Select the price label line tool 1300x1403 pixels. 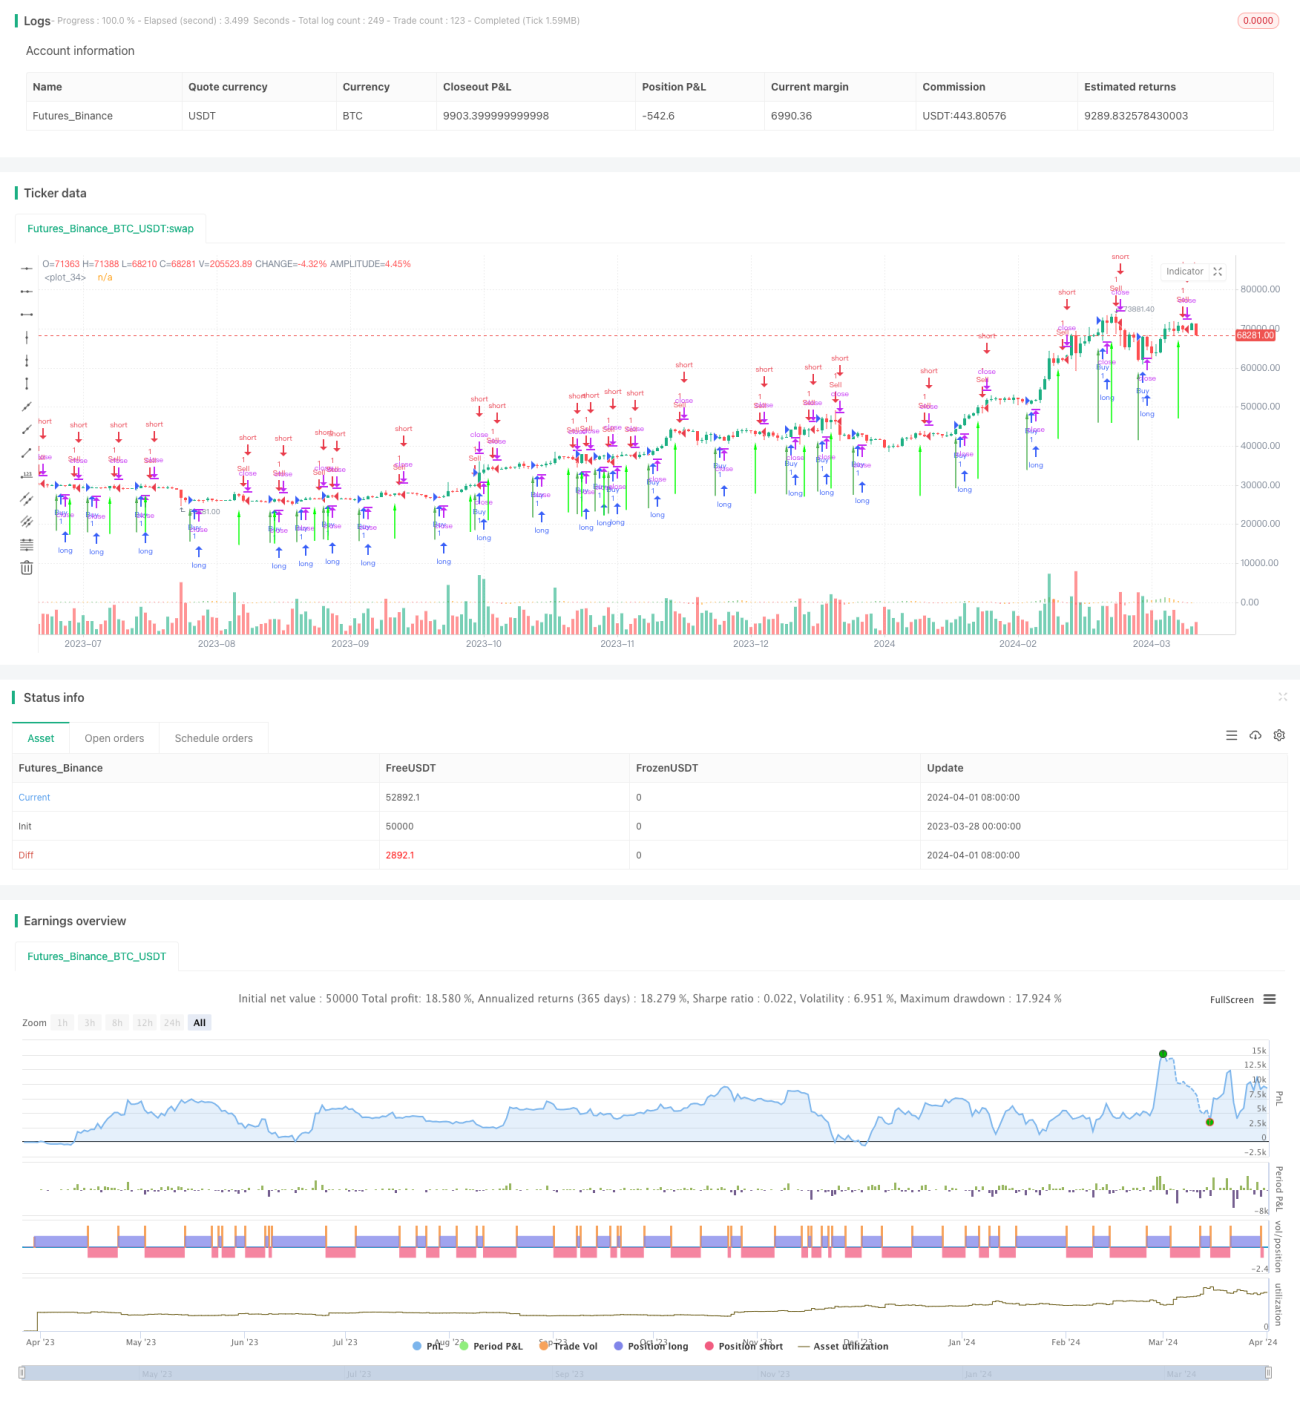coord(27,475)
